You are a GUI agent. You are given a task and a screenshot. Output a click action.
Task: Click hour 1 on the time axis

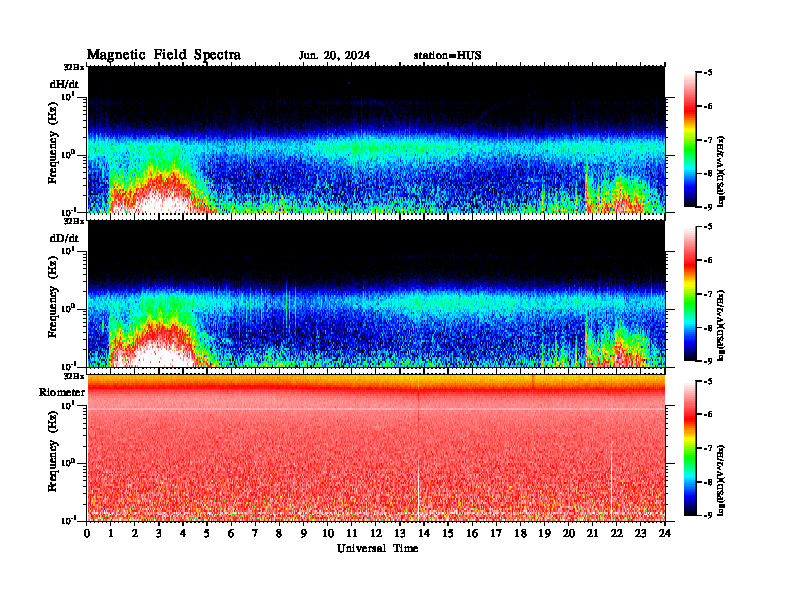tap(111, 533)
